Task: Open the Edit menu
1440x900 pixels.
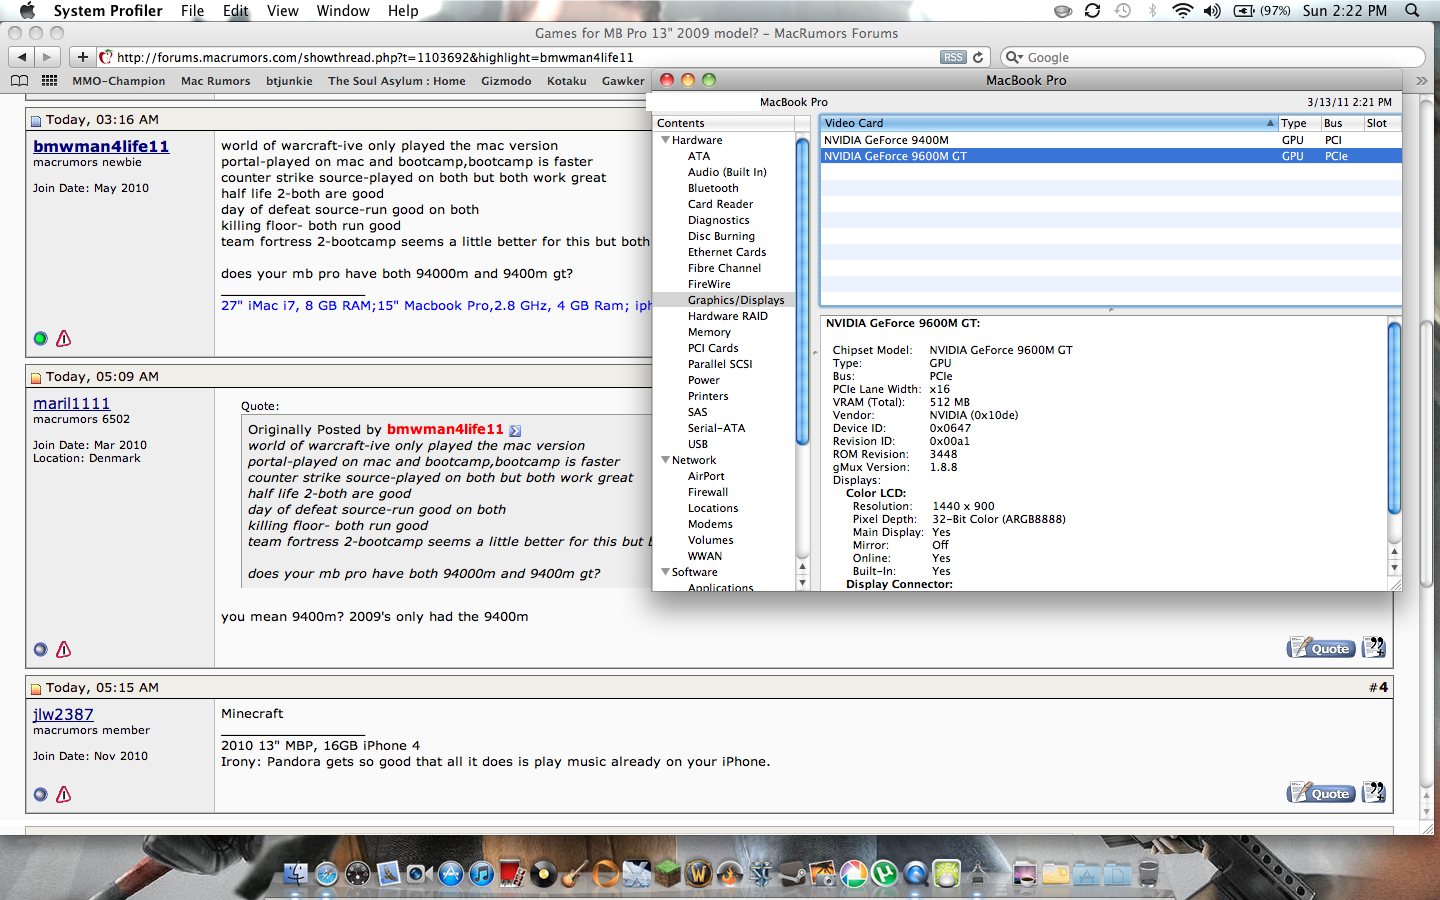Action: coord(236,10)
